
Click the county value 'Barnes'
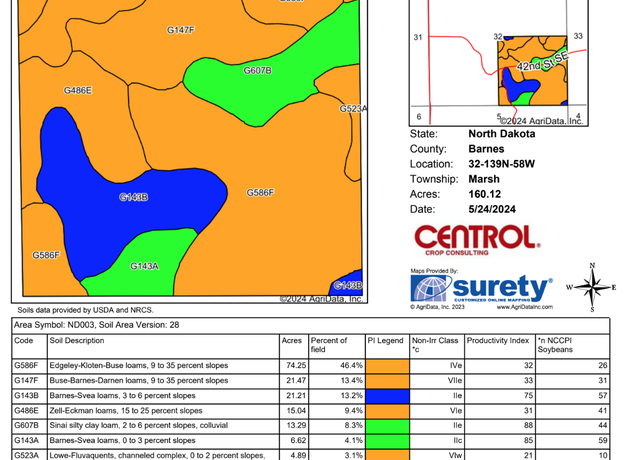(x=486, y=149)
